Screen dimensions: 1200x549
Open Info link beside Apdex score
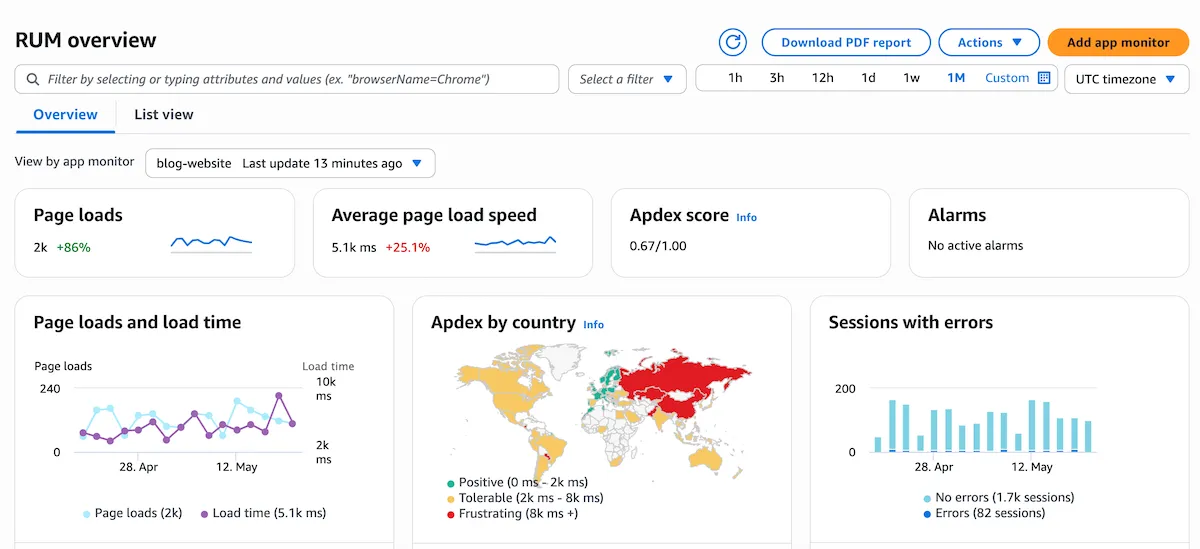click(746, 217)
